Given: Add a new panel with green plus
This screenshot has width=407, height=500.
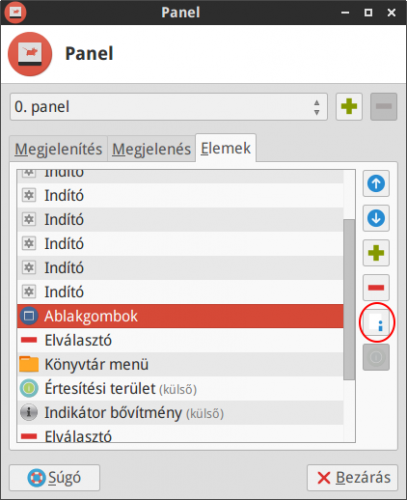Looking at the screenshot, I should click(349, 107).
